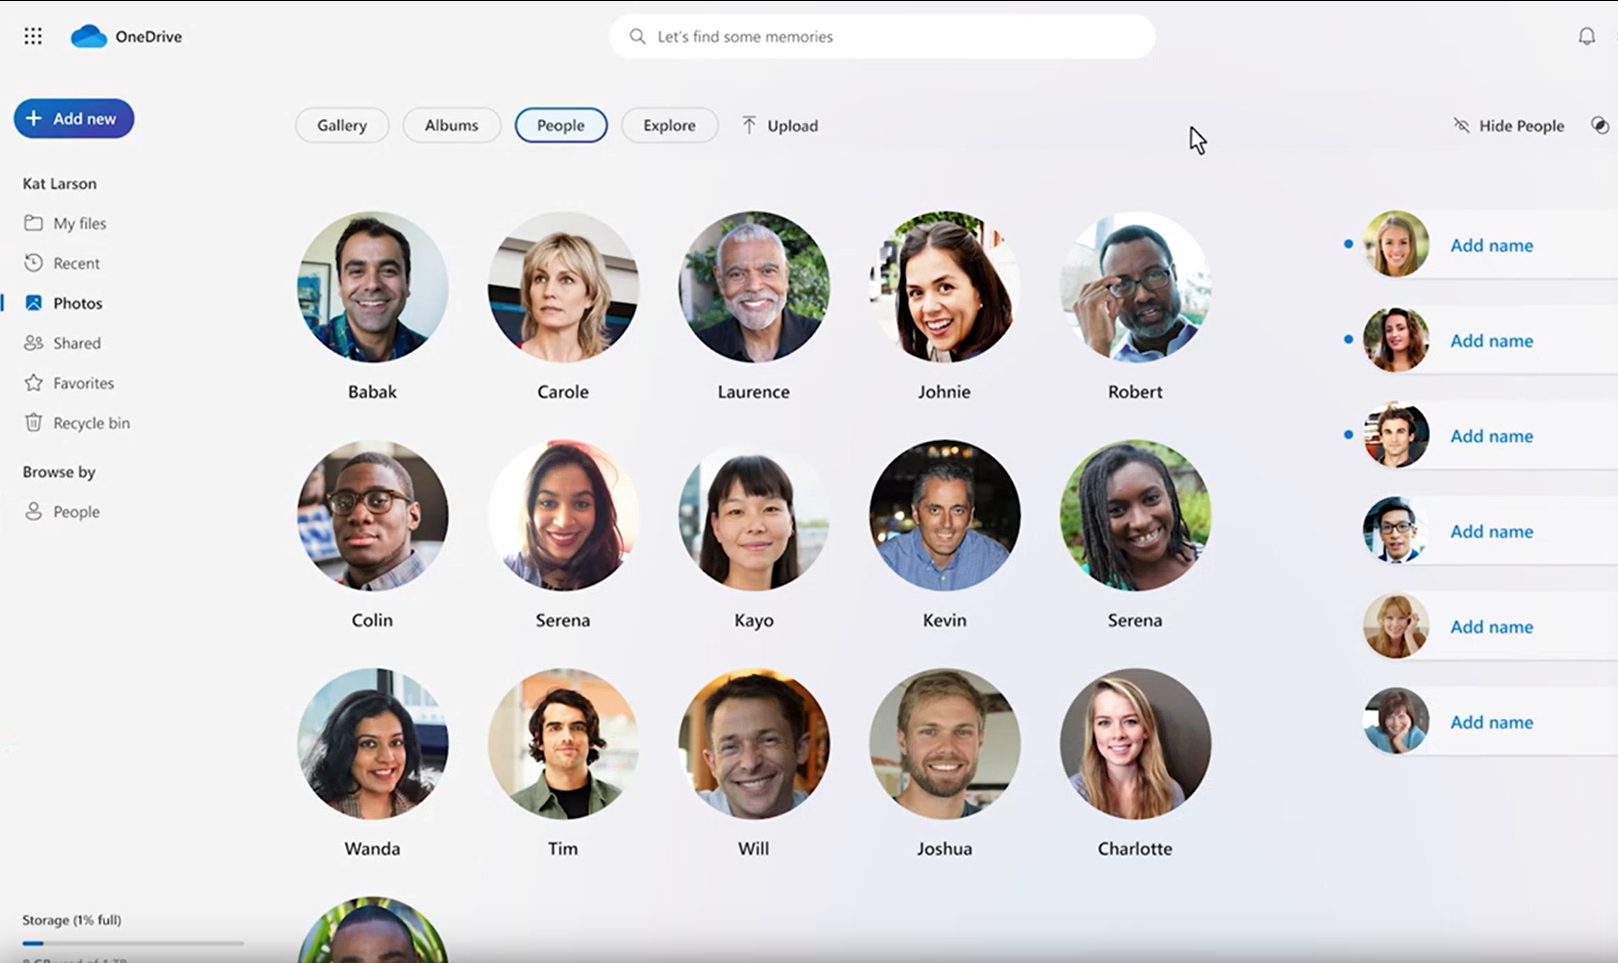This screenshot has height=963, width=1618.
Task: Add name for the first unnamed person
Action: click(1491, 245)
